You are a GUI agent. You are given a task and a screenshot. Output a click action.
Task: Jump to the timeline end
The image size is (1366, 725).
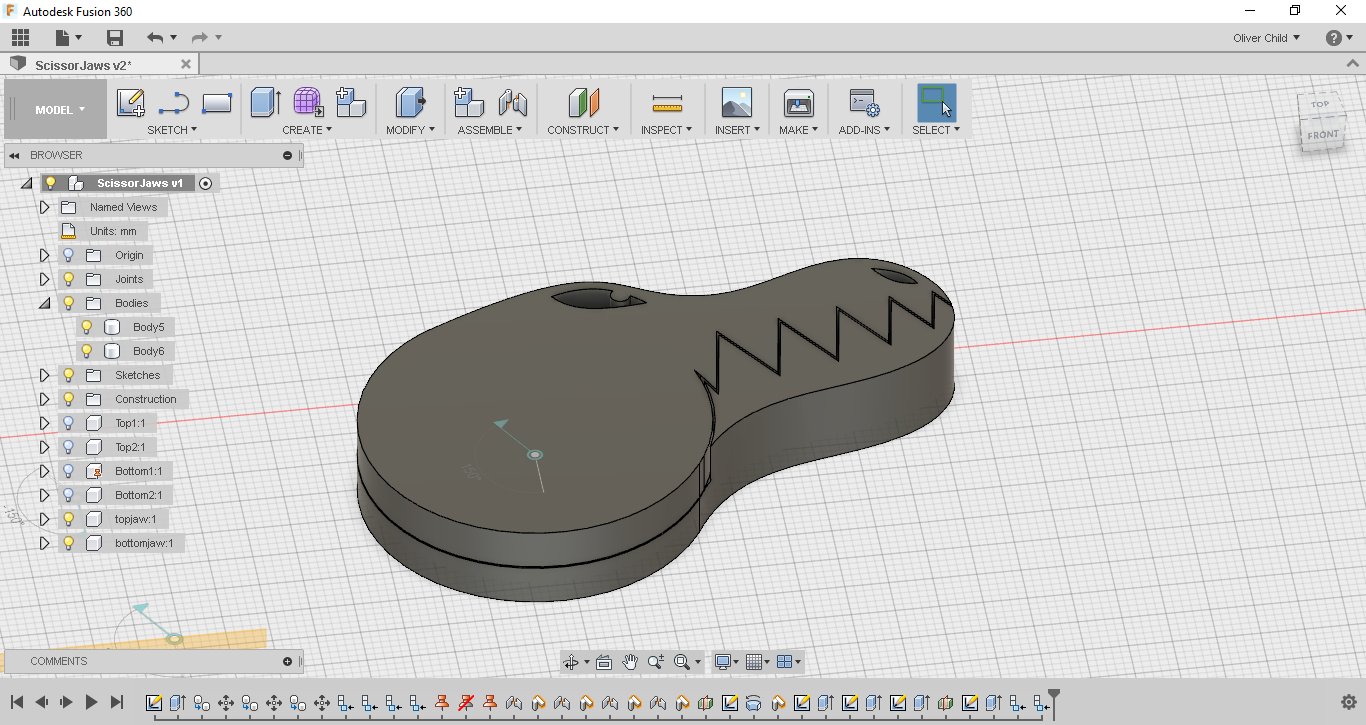116,702
